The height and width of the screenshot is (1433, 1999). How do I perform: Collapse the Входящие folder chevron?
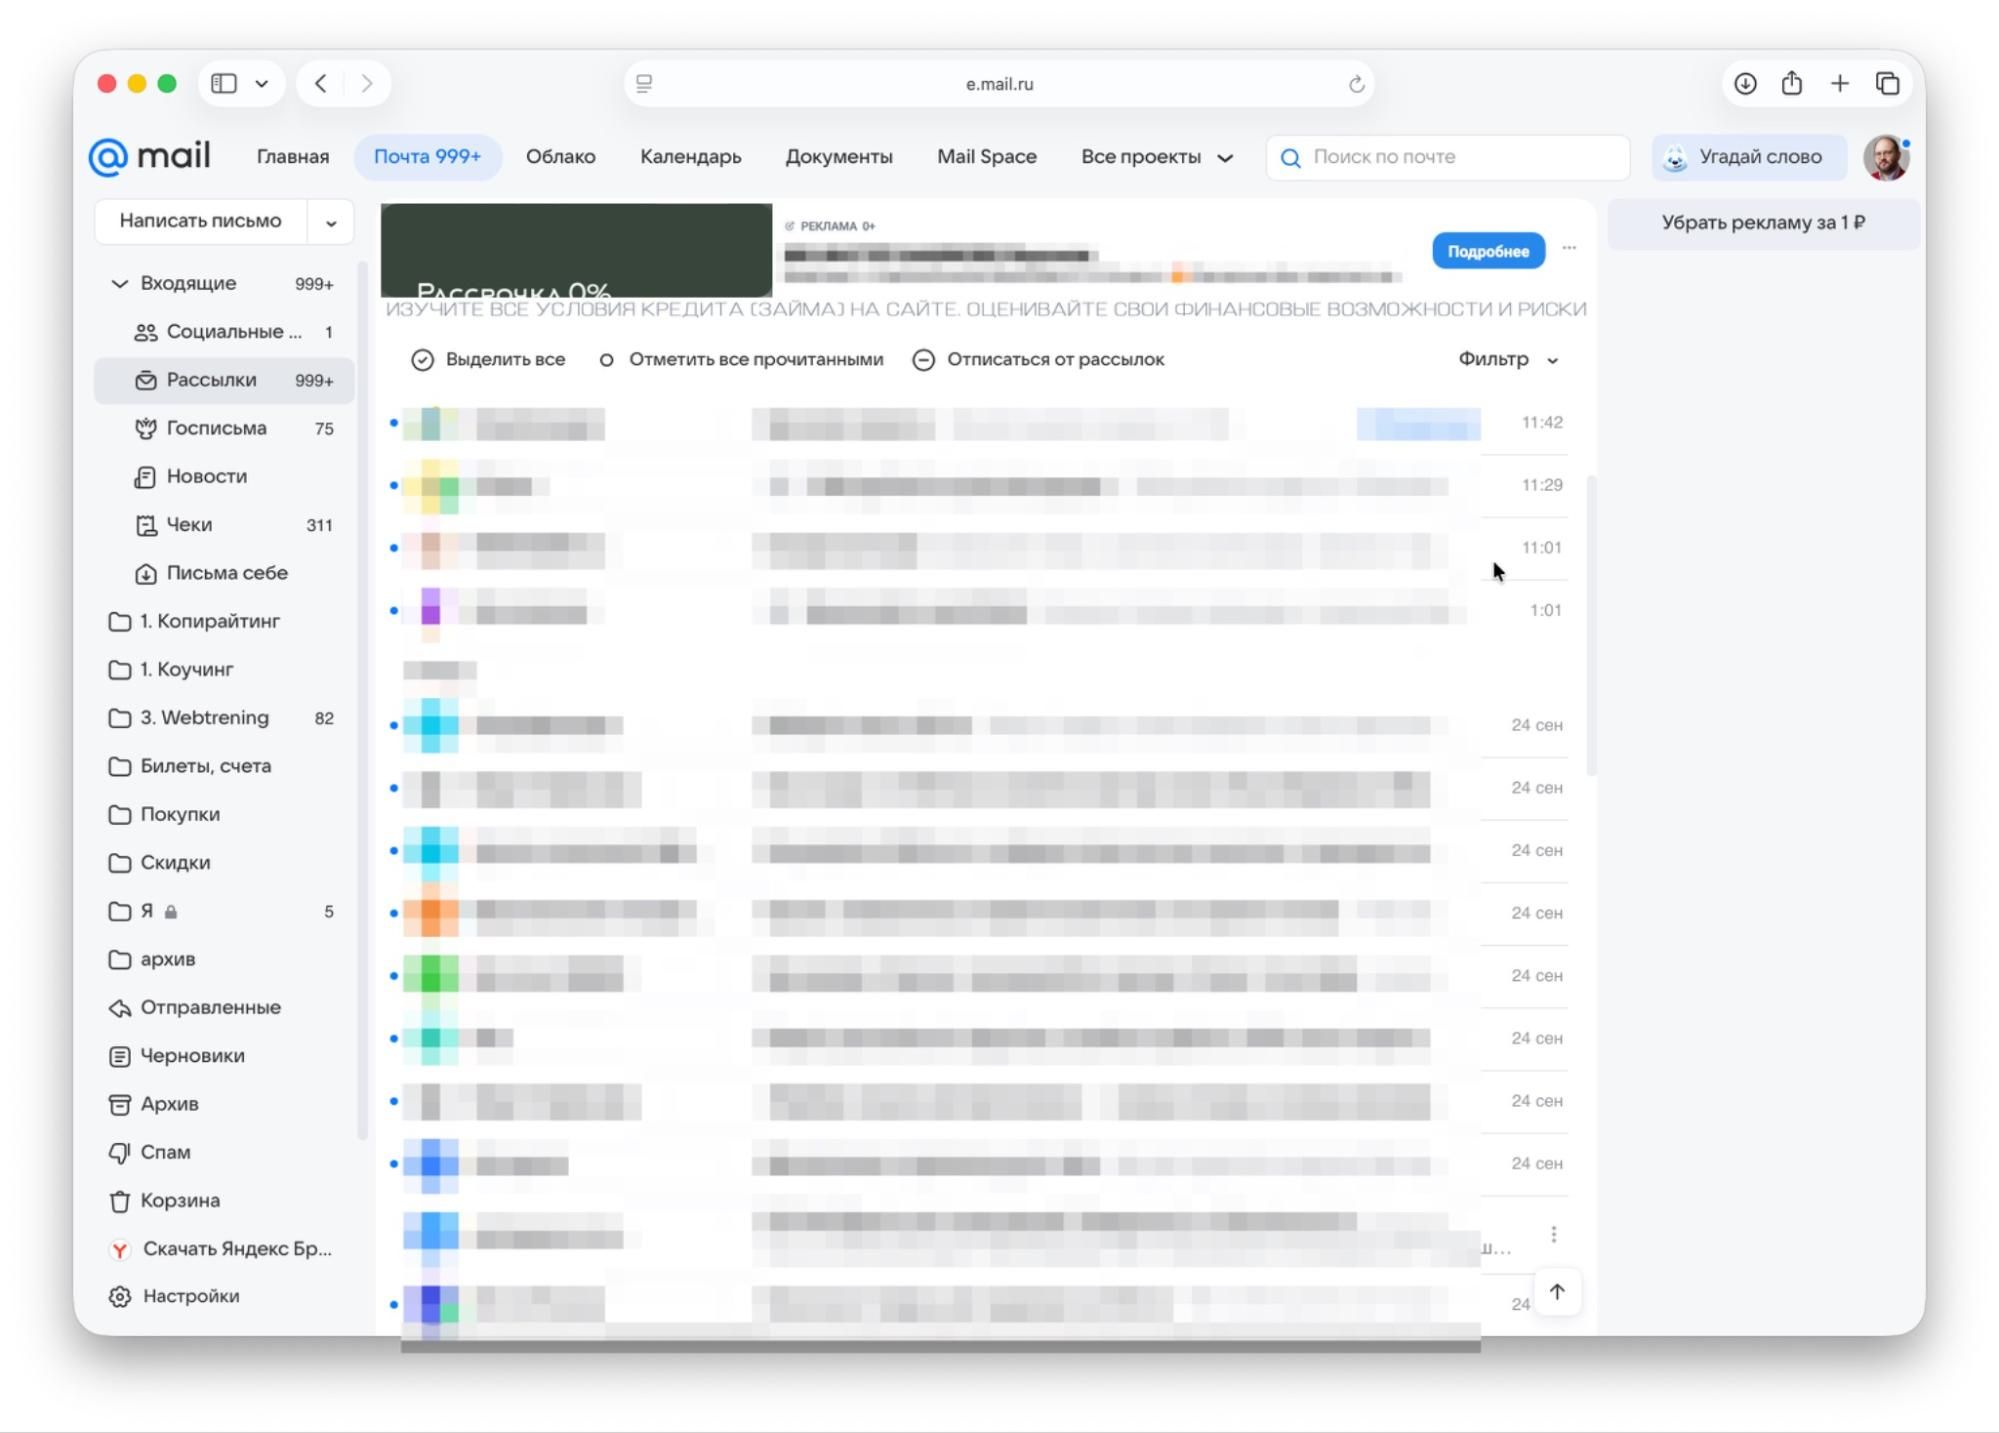[x=119, y=284]
